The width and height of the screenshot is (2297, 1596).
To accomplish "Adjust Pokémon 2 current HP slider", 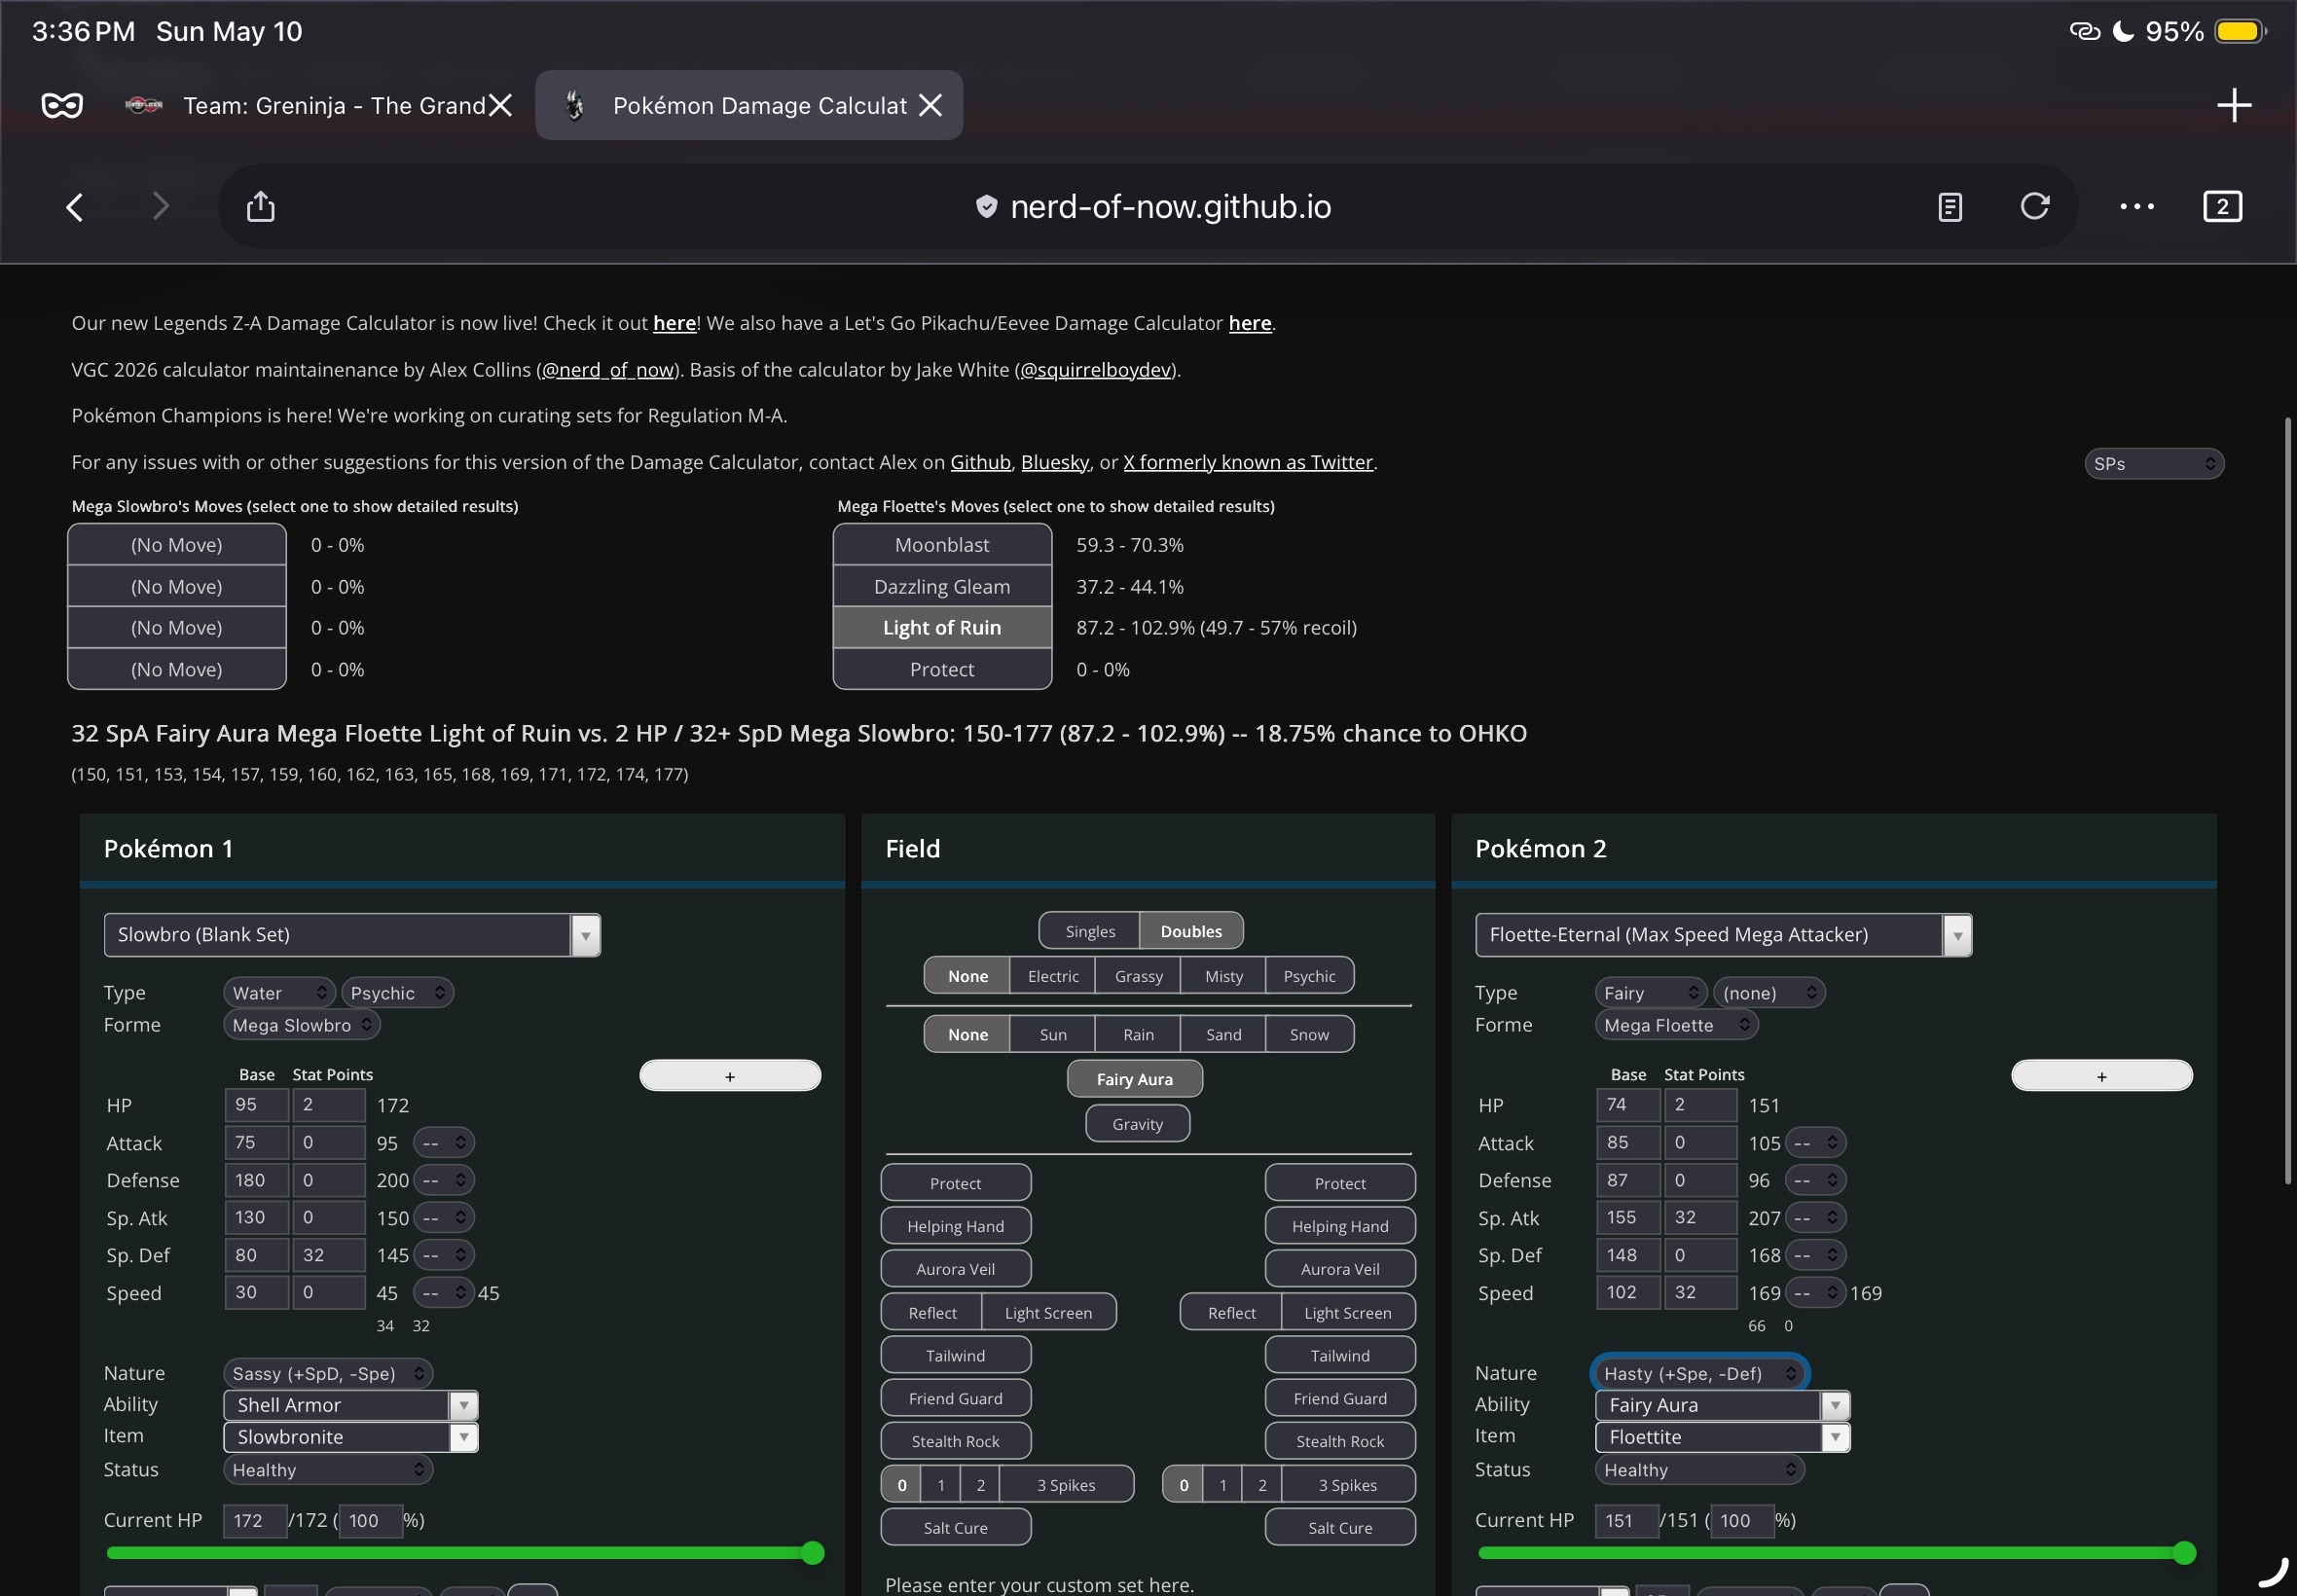I will (1837, 1553).
